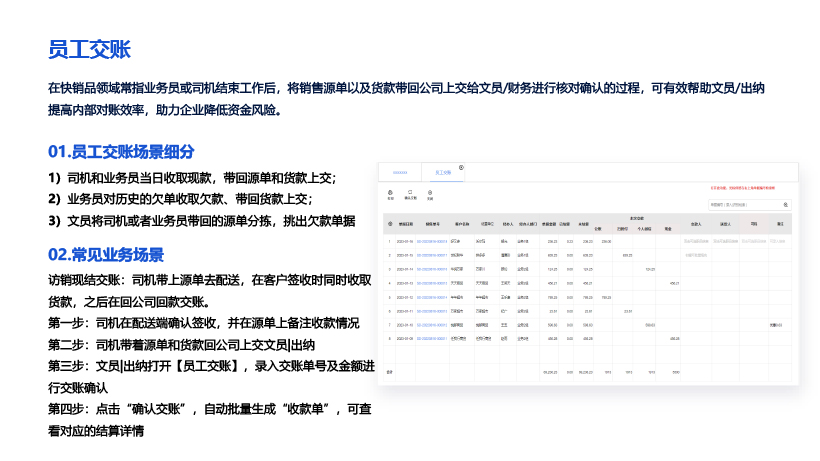Screen dimensions: 820x461
Task: Click inside the search input field
Action: [x=742, y=205]
